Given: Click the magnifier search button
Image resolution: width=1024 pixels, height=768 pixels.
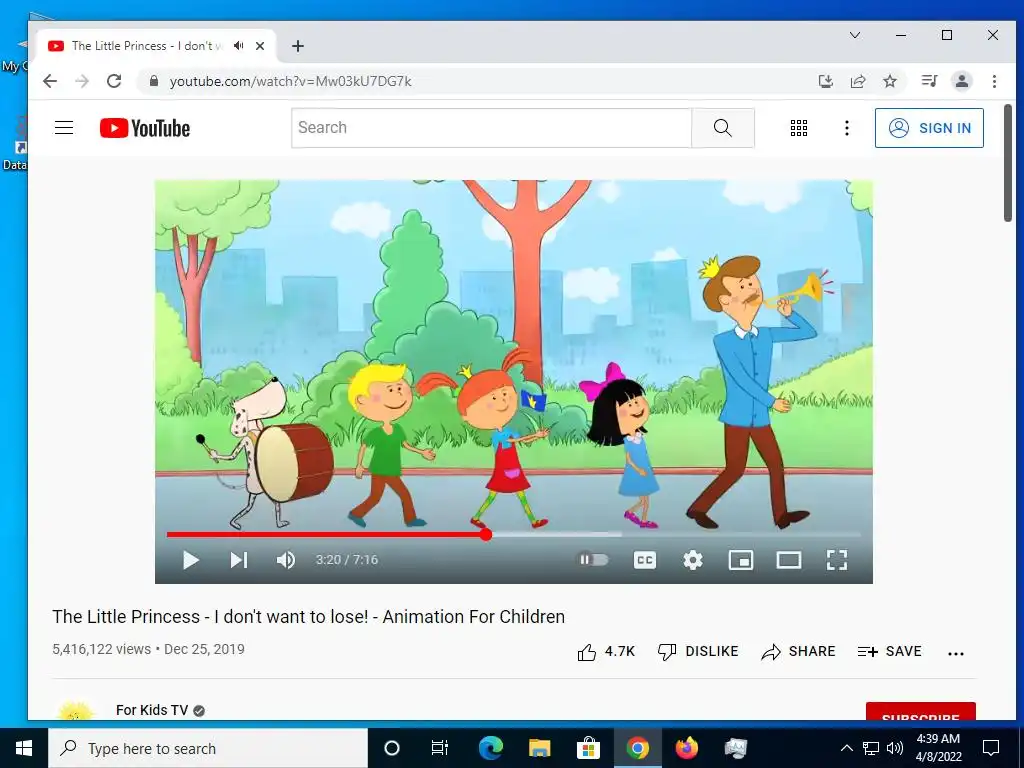Looking at the screenshot, I should pos(723,128).
